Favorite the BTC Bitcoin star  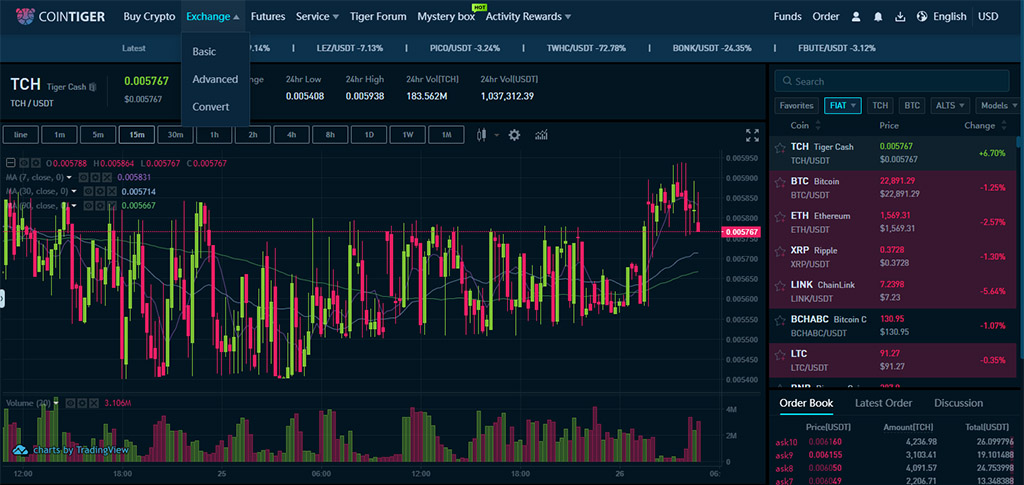(779, 183)
